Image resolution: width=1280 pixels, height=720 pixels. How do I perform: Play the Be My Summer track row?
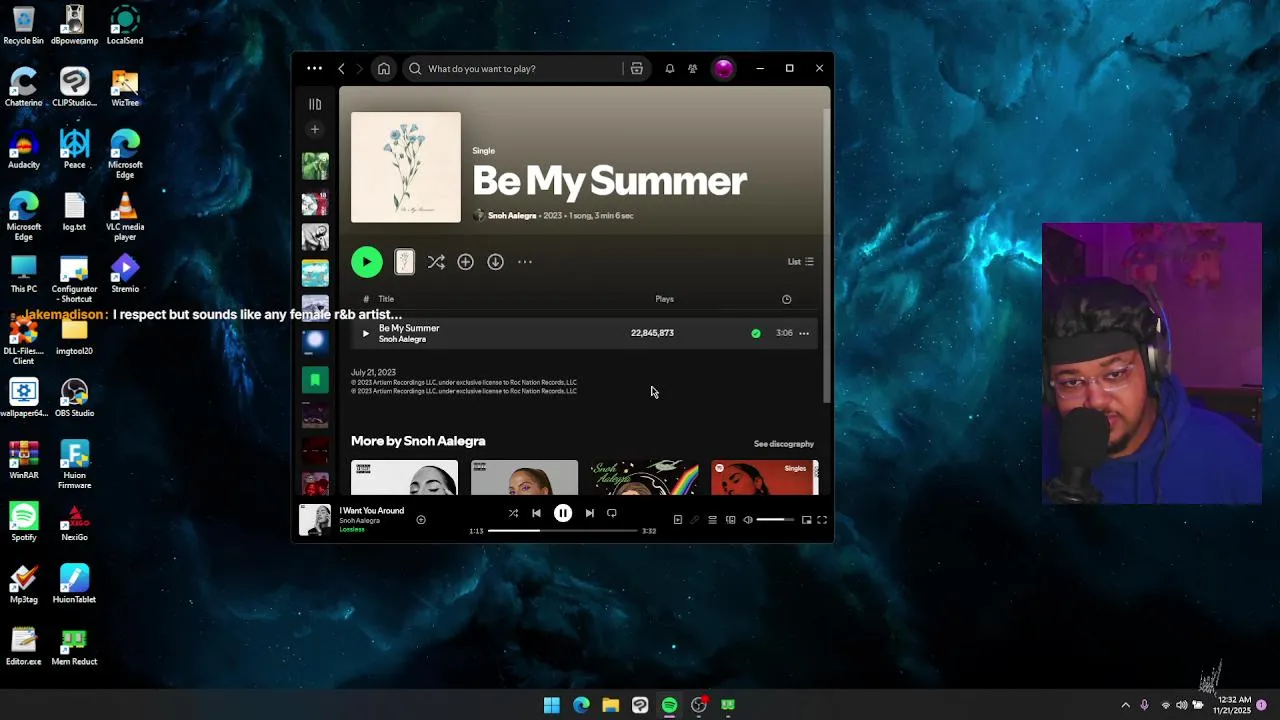click(x=365, y=333)
